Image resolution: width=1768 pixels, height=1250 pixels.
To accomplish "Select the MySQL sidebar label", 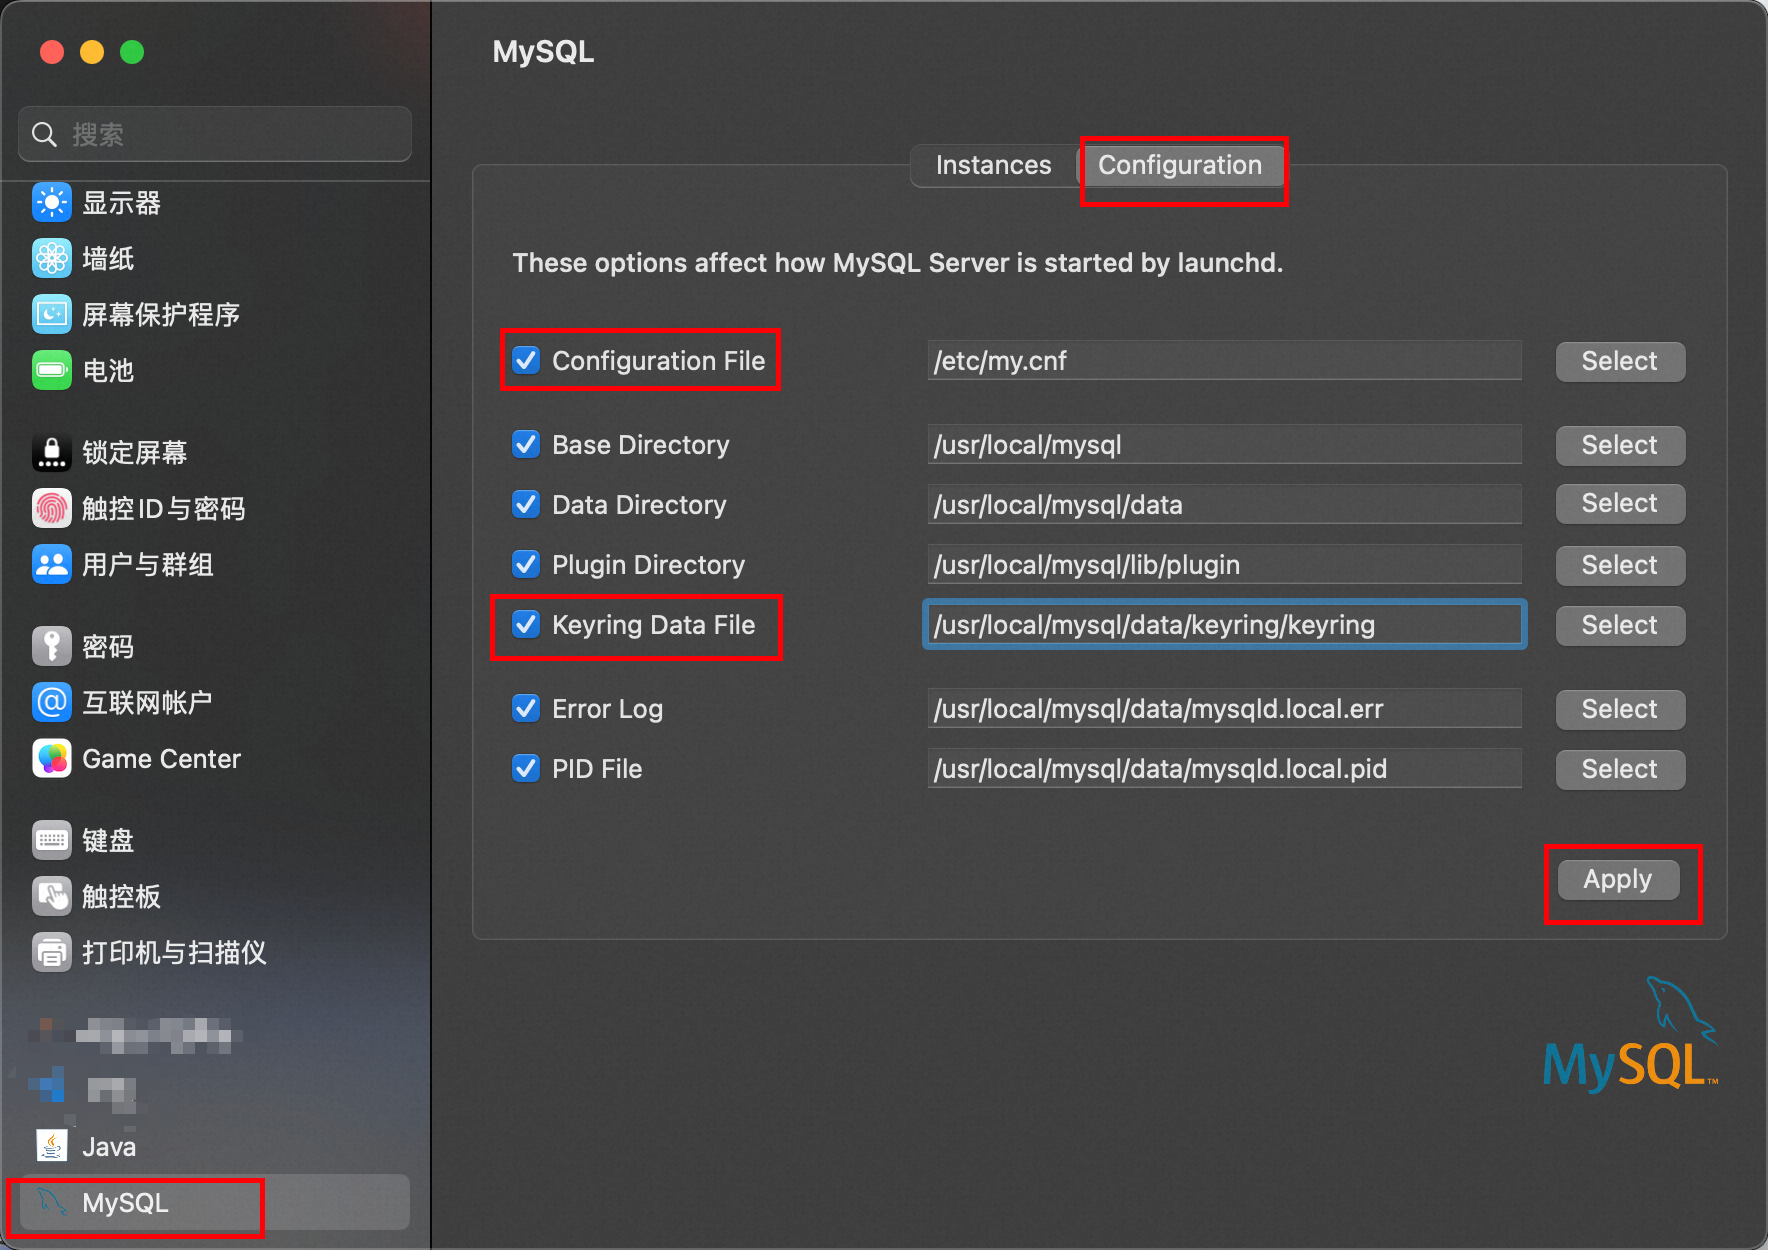I will click(125, 1203).
